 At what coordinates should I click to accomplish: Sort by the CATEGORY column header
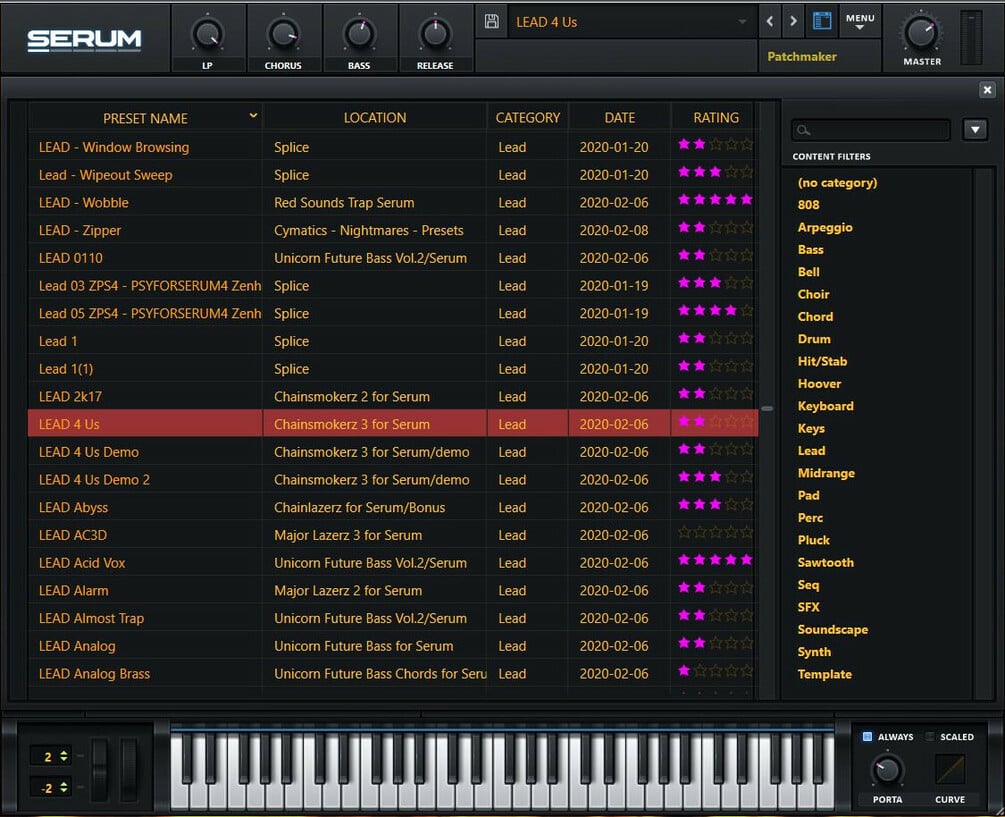[x=527, y=118]
